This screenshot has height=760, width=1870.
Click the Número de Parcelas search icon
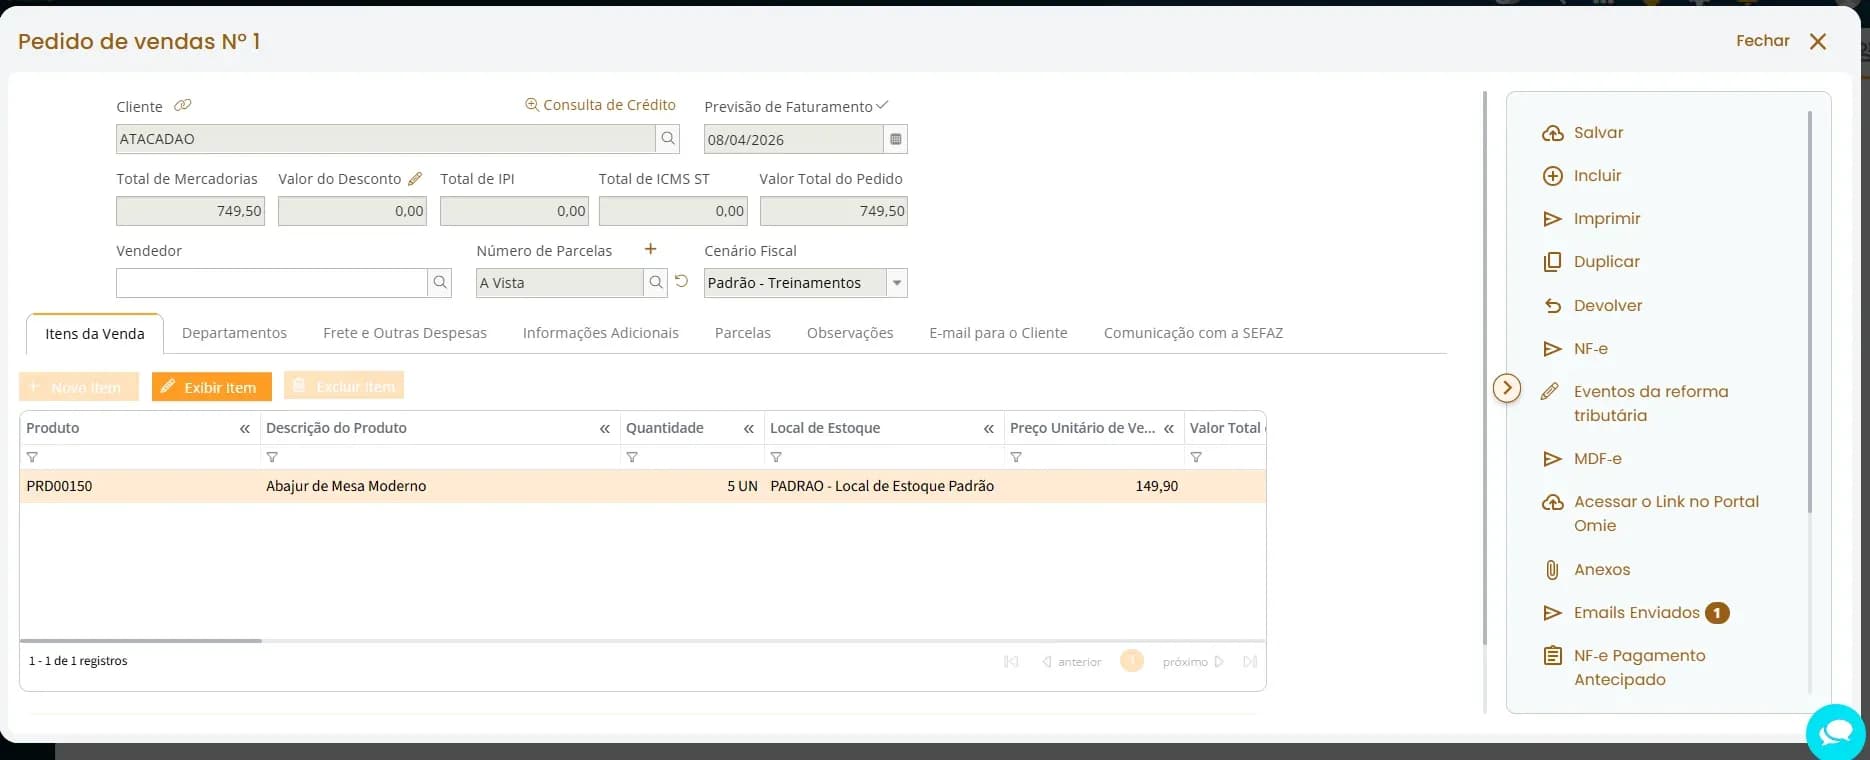tap(655, 283)
